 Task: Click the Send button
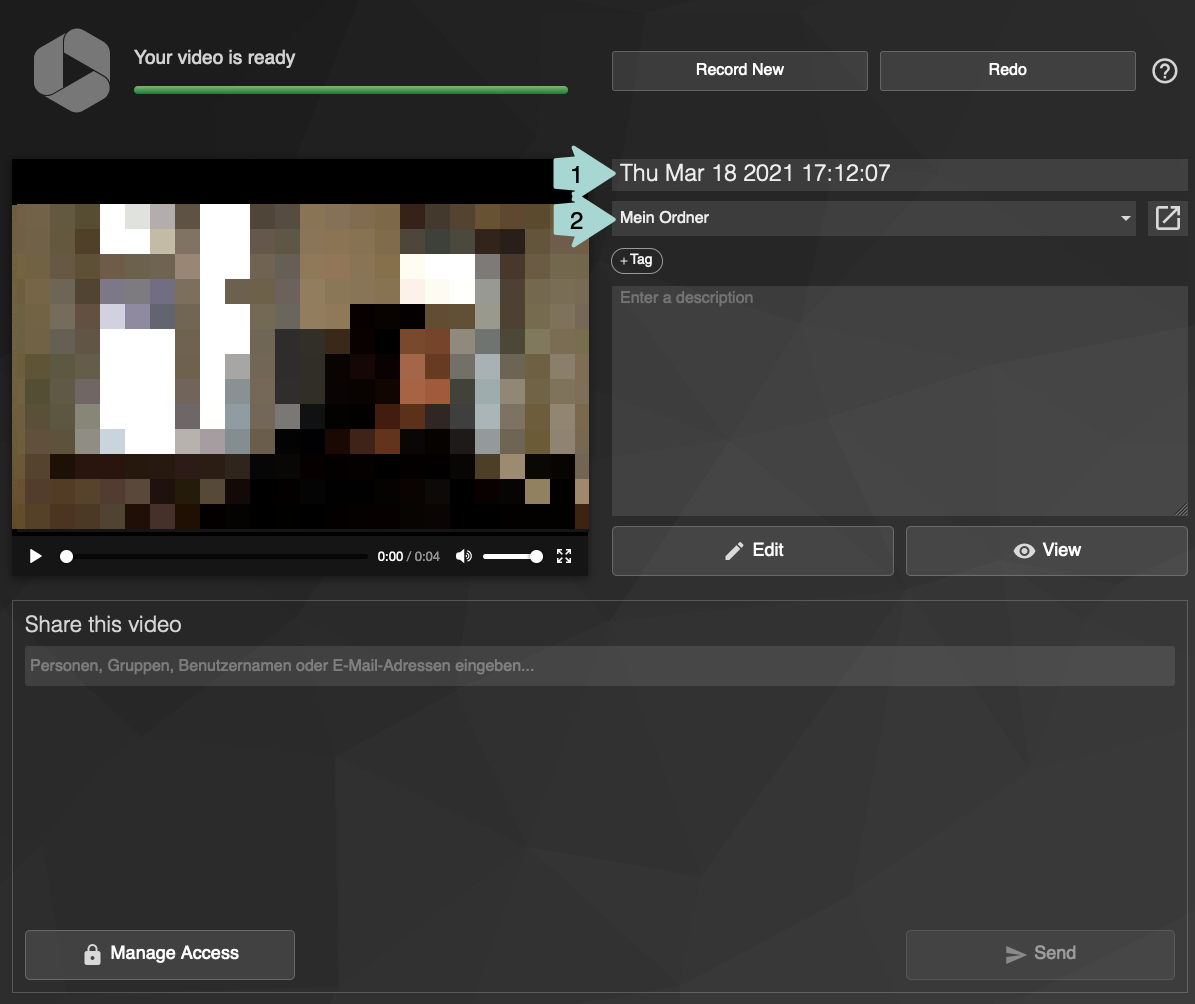[x=1039, y=954]
